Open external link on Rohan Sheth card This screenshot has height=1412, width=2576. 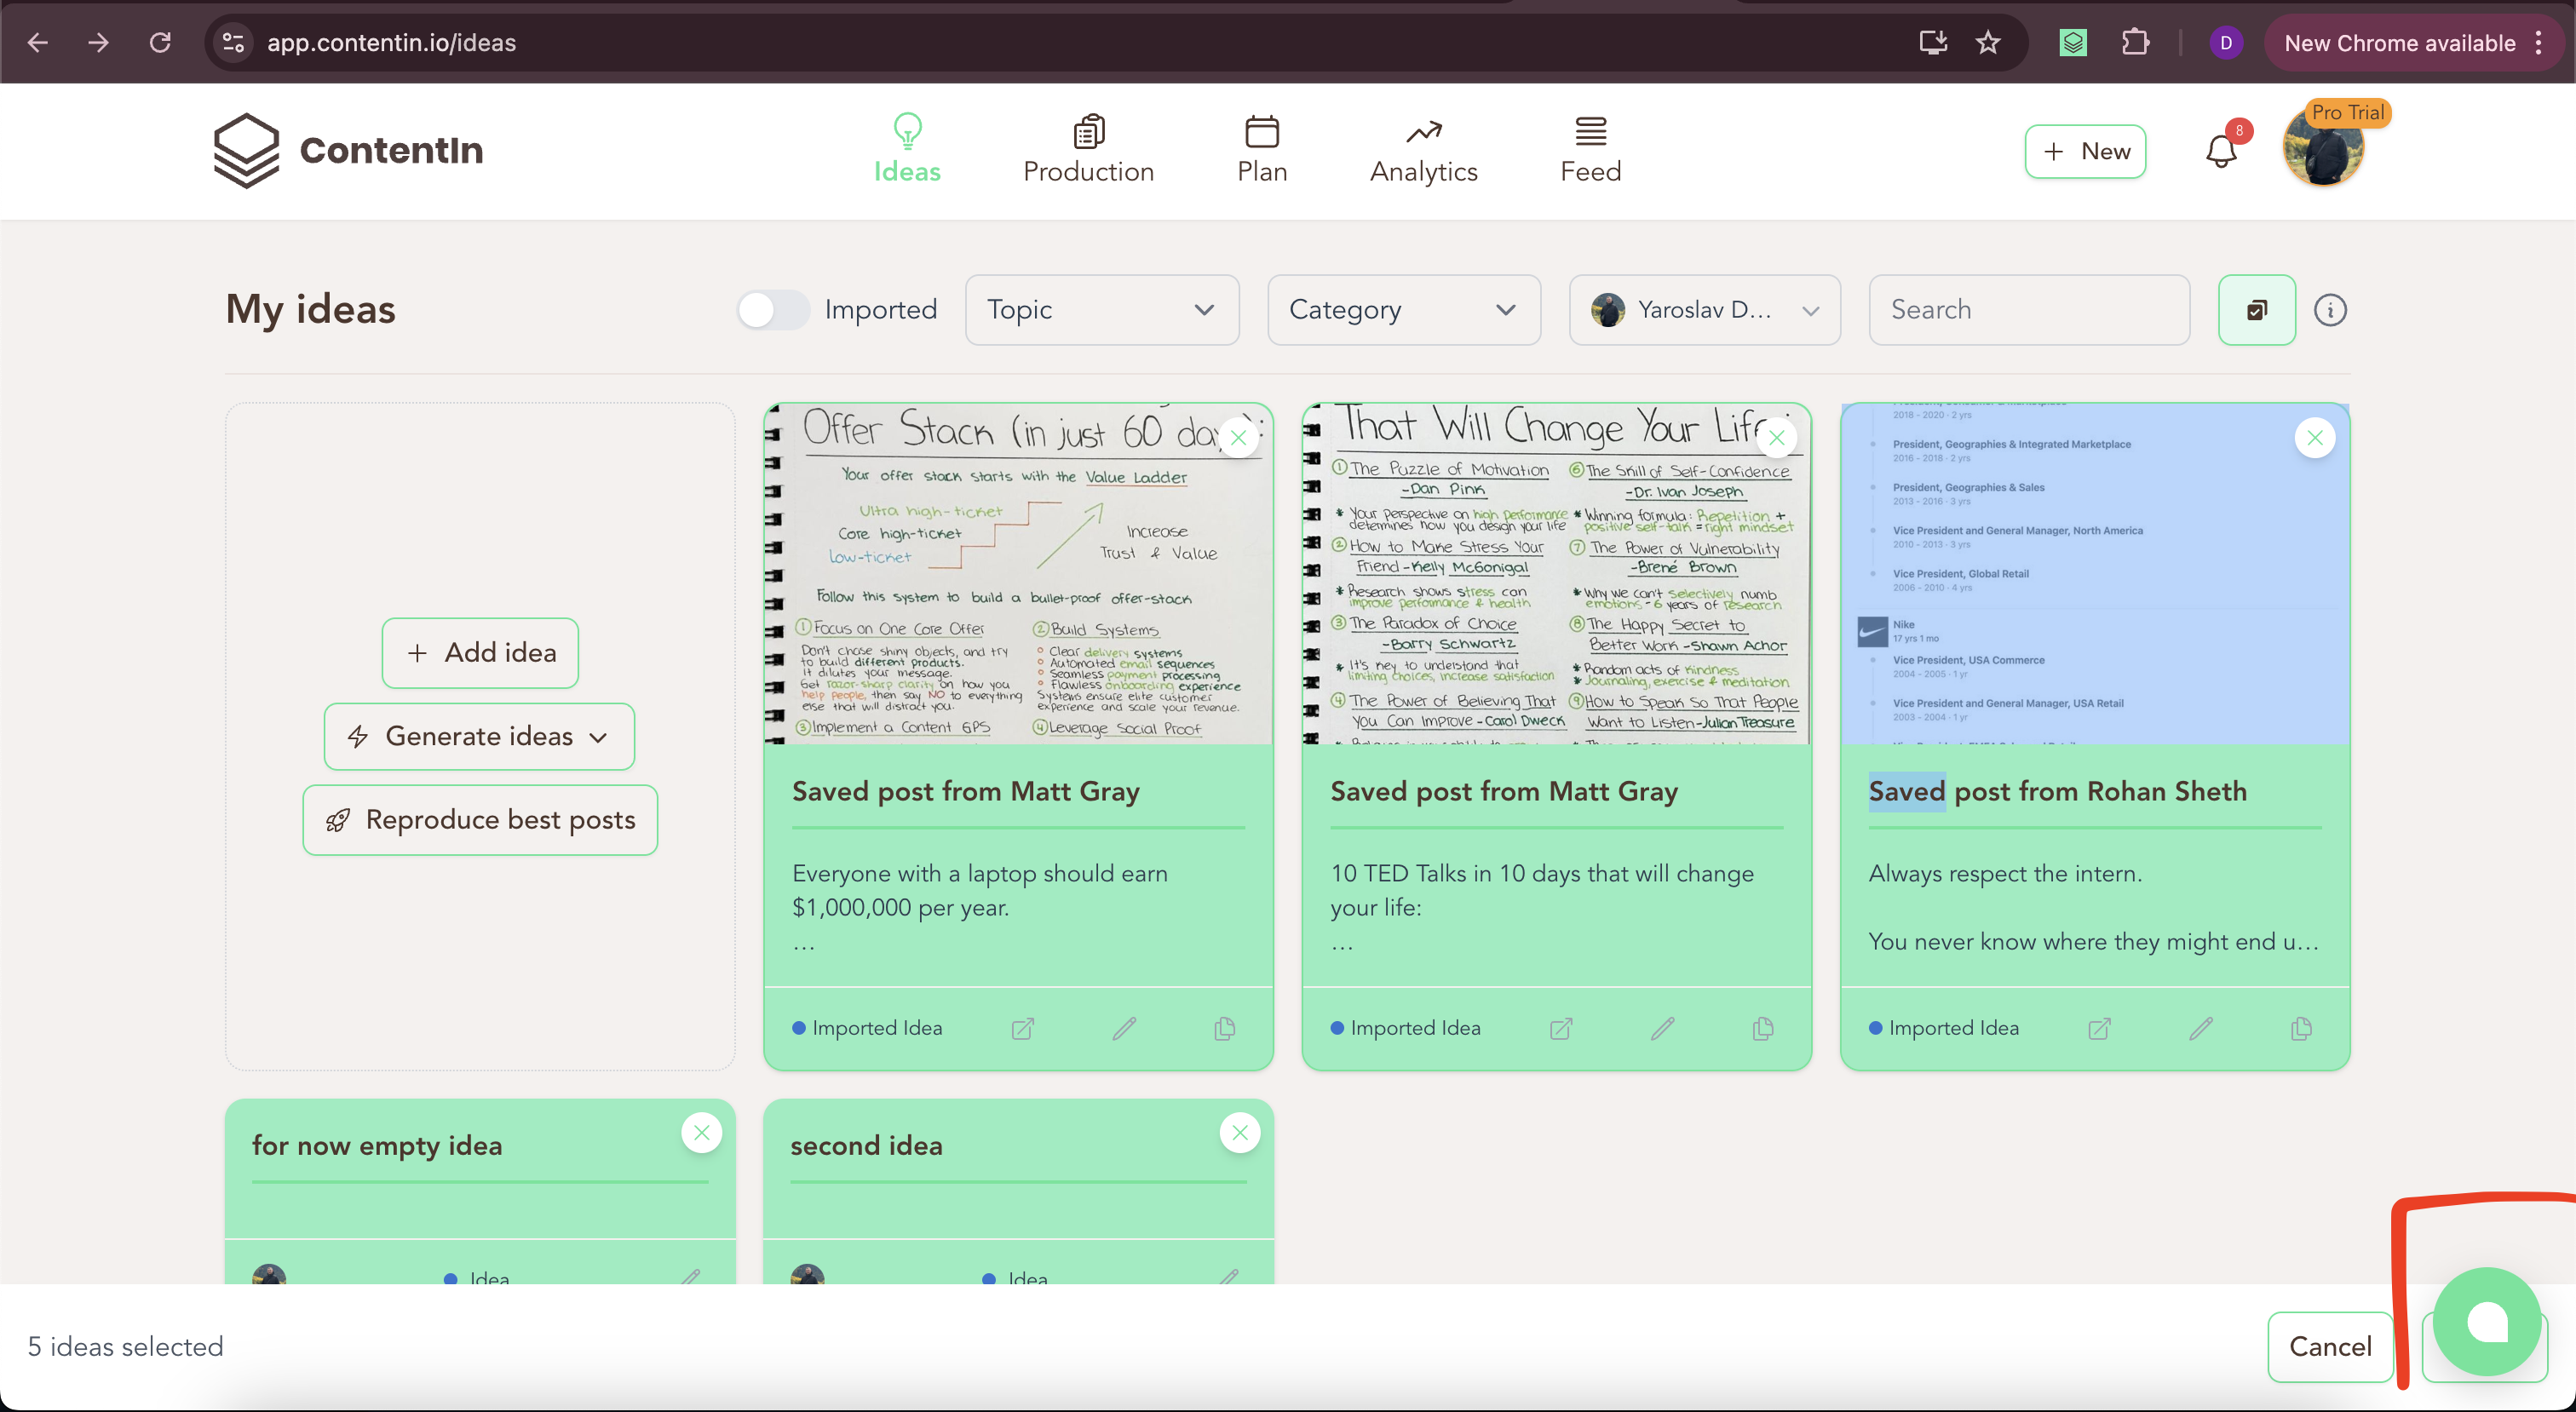(x=2099, y=1028)
